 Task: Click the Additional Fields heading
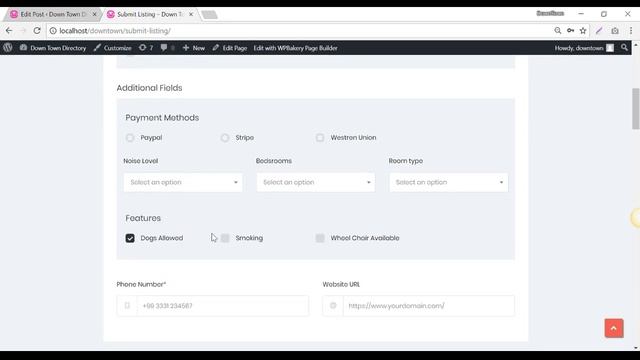coord(149,88)
